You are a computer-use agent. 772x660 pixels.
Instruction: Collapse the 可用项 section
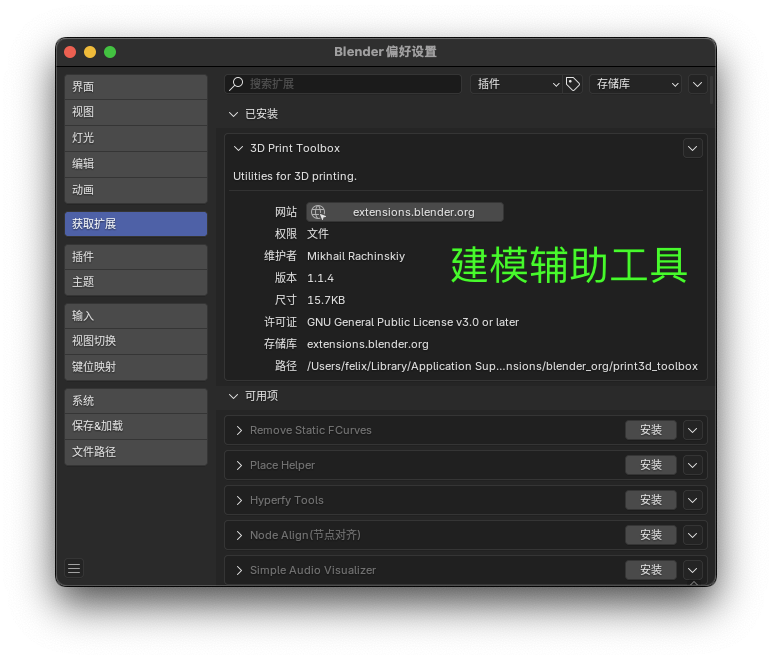233,396
